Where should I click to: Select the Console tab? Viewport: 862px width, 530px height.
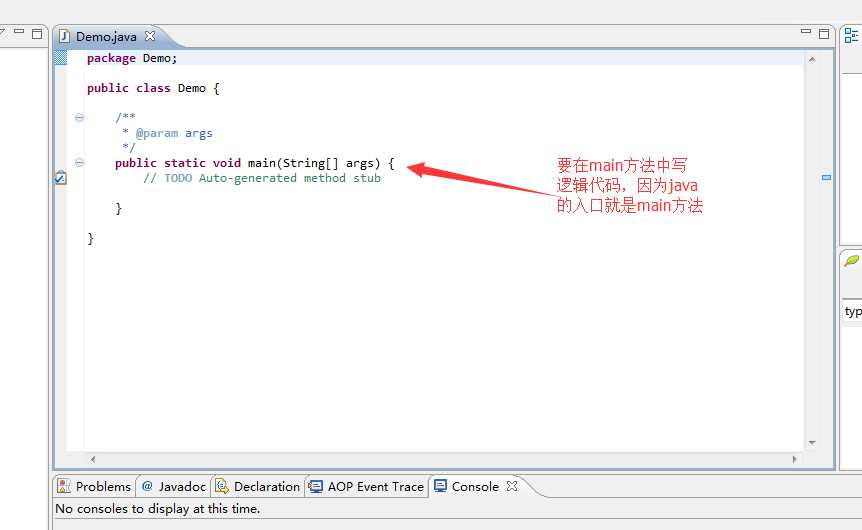pos(475,487)
